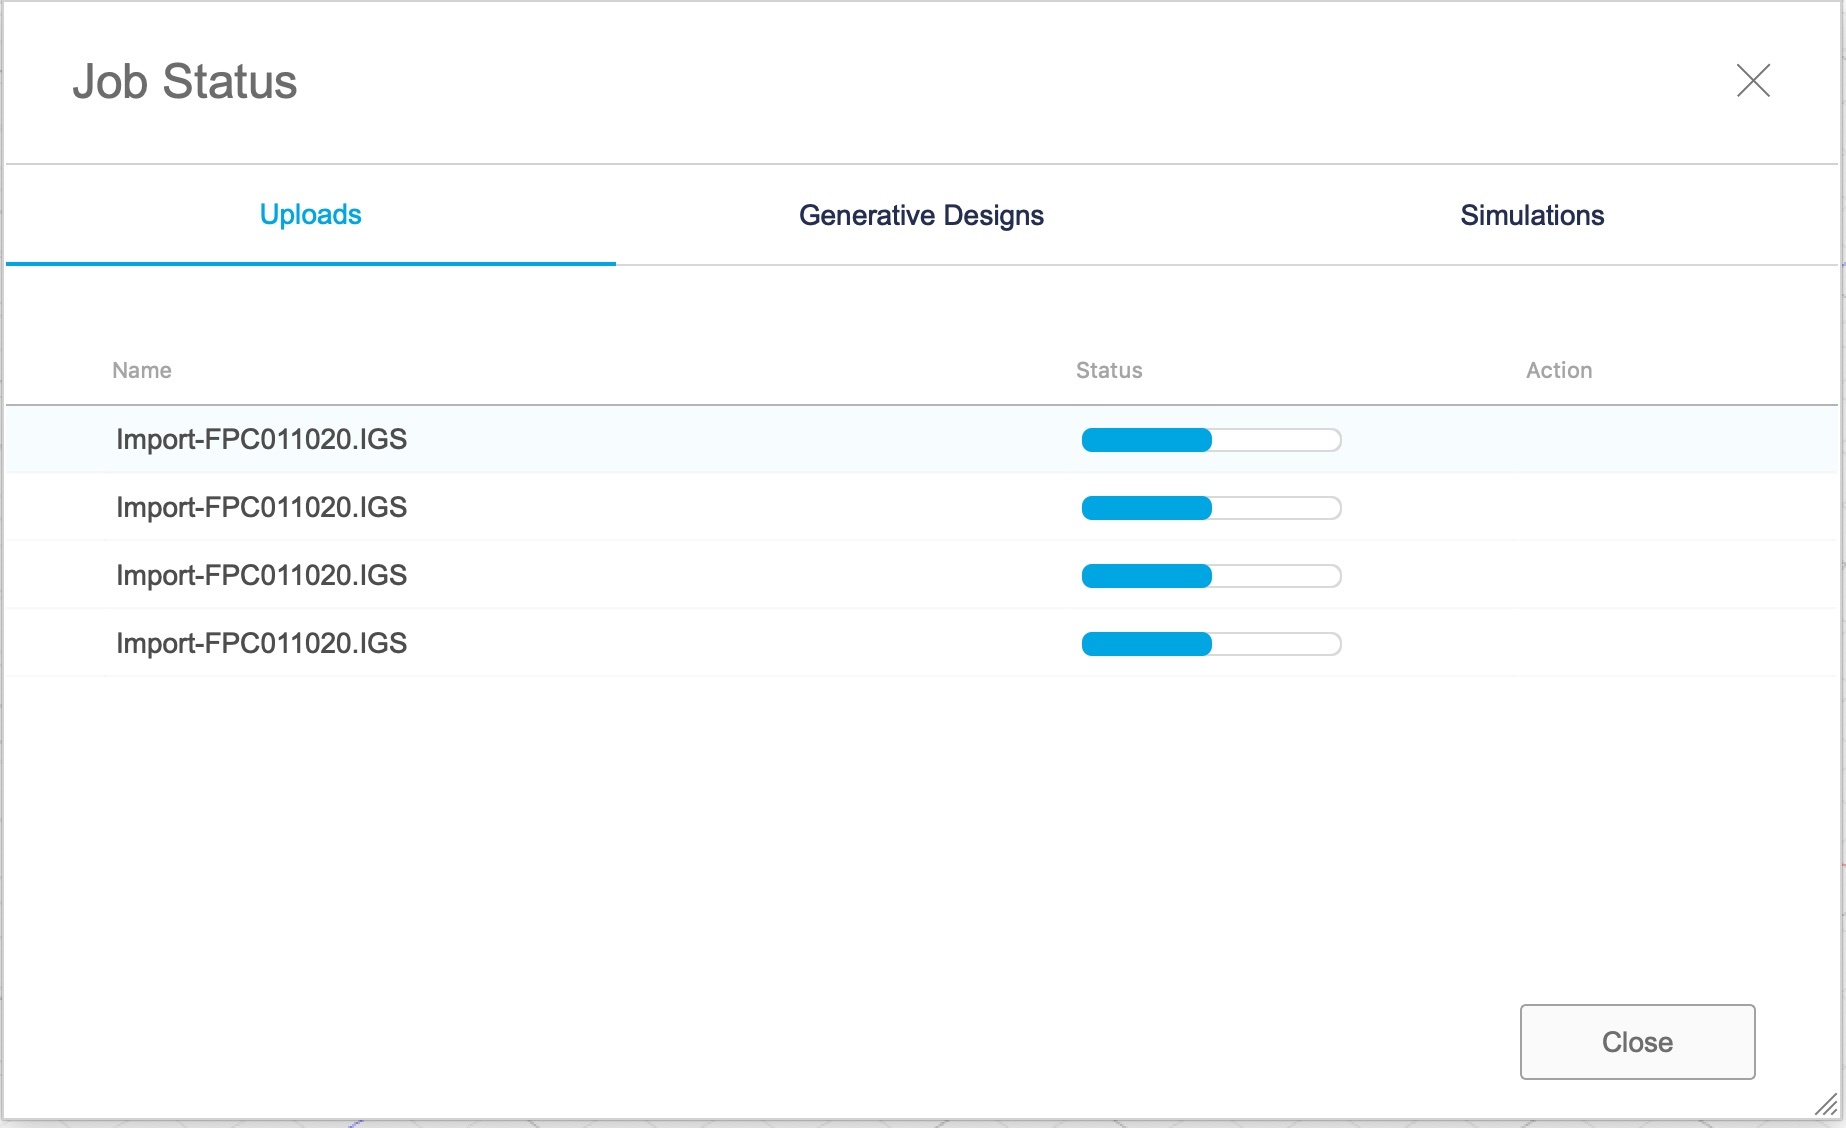Pick the fourth Import-FPC011020.IGS upload entry
This screenshot has width=1846, height=1128.
pos(262,644)
